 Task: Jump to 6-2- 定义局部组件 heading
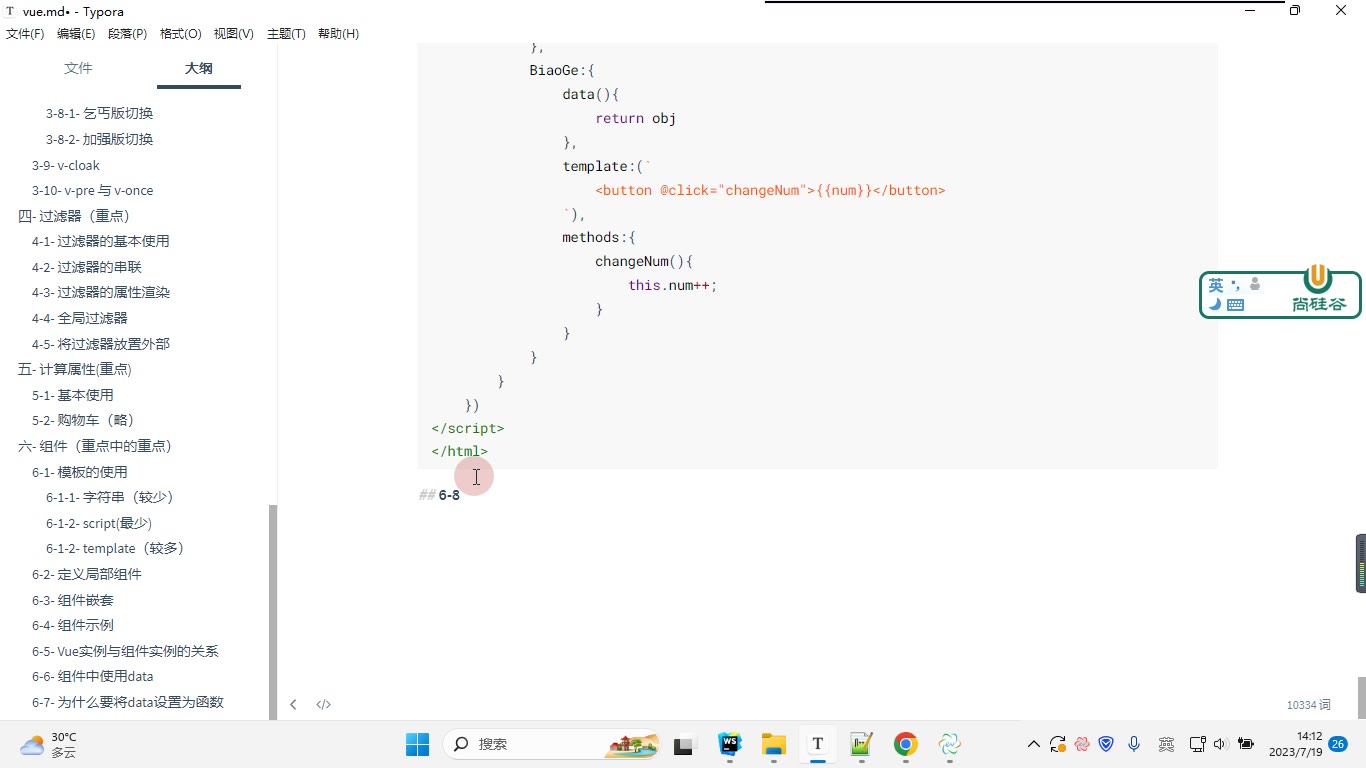tap(87, 574)
